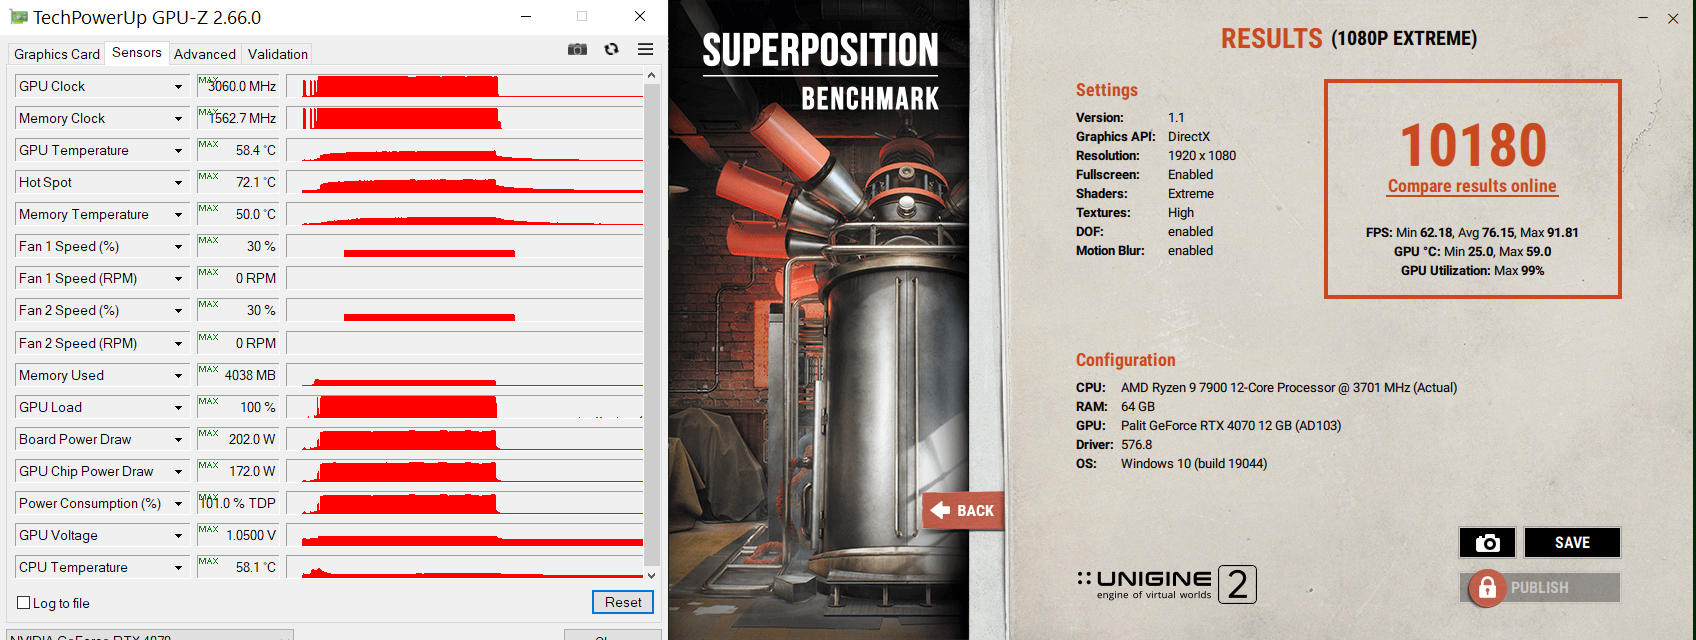1696x640 pixels.
Task: Take a GPU-Z screenshot with camera icon
Action: click(x=577, y=49)
